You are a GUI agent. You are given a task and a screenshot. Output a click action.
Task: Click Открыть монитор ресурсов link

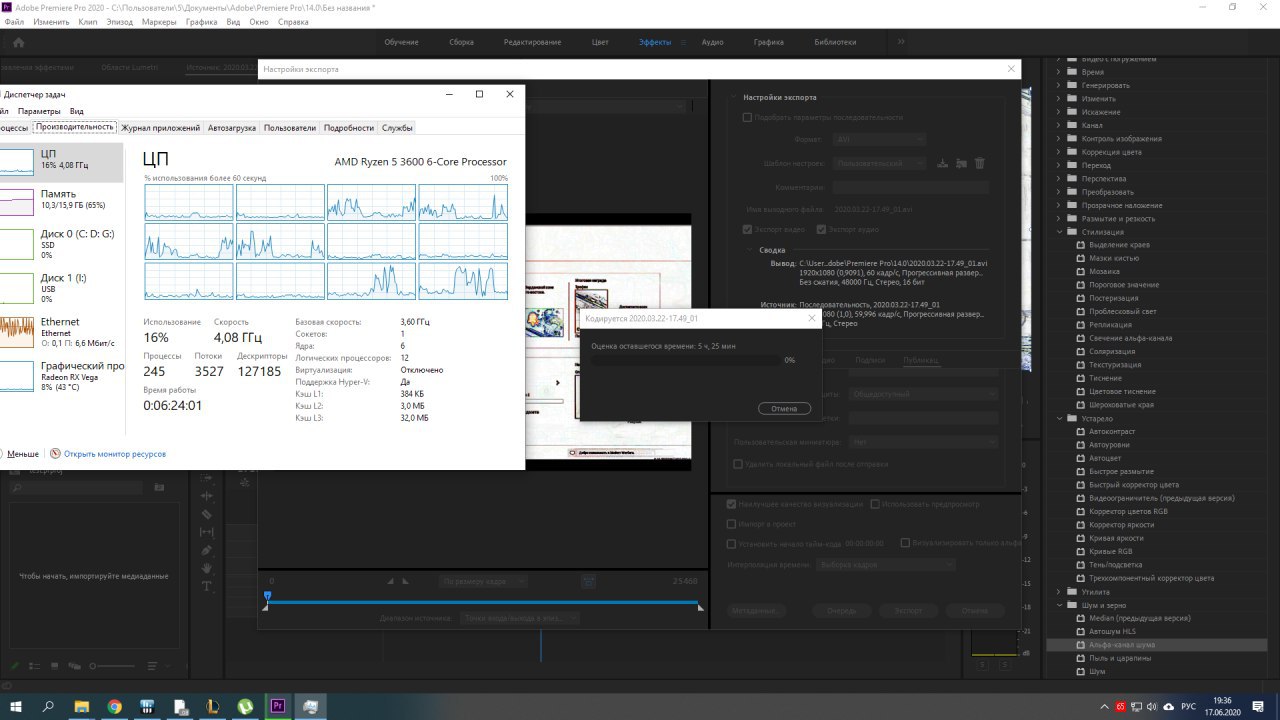point(115,454)
